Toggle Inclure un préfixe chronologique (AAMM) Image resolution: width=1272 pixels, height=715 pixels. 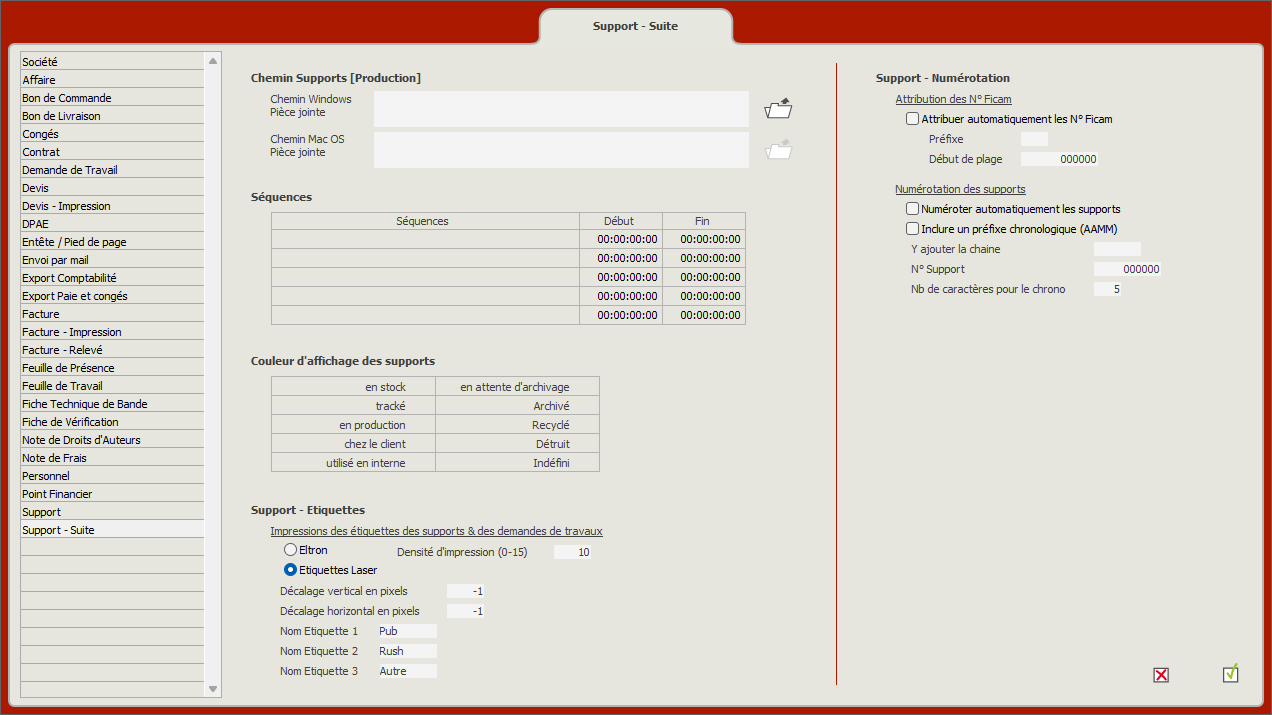tap(912, 229)
